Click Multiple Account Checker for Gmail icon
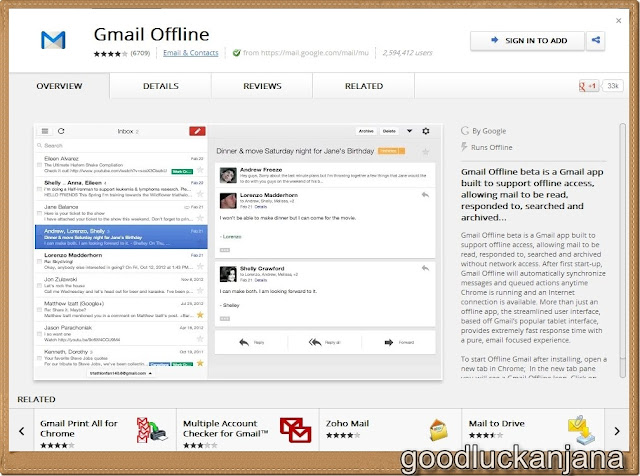The width and height of the screenshot is (640, 476). coord(296,430)
